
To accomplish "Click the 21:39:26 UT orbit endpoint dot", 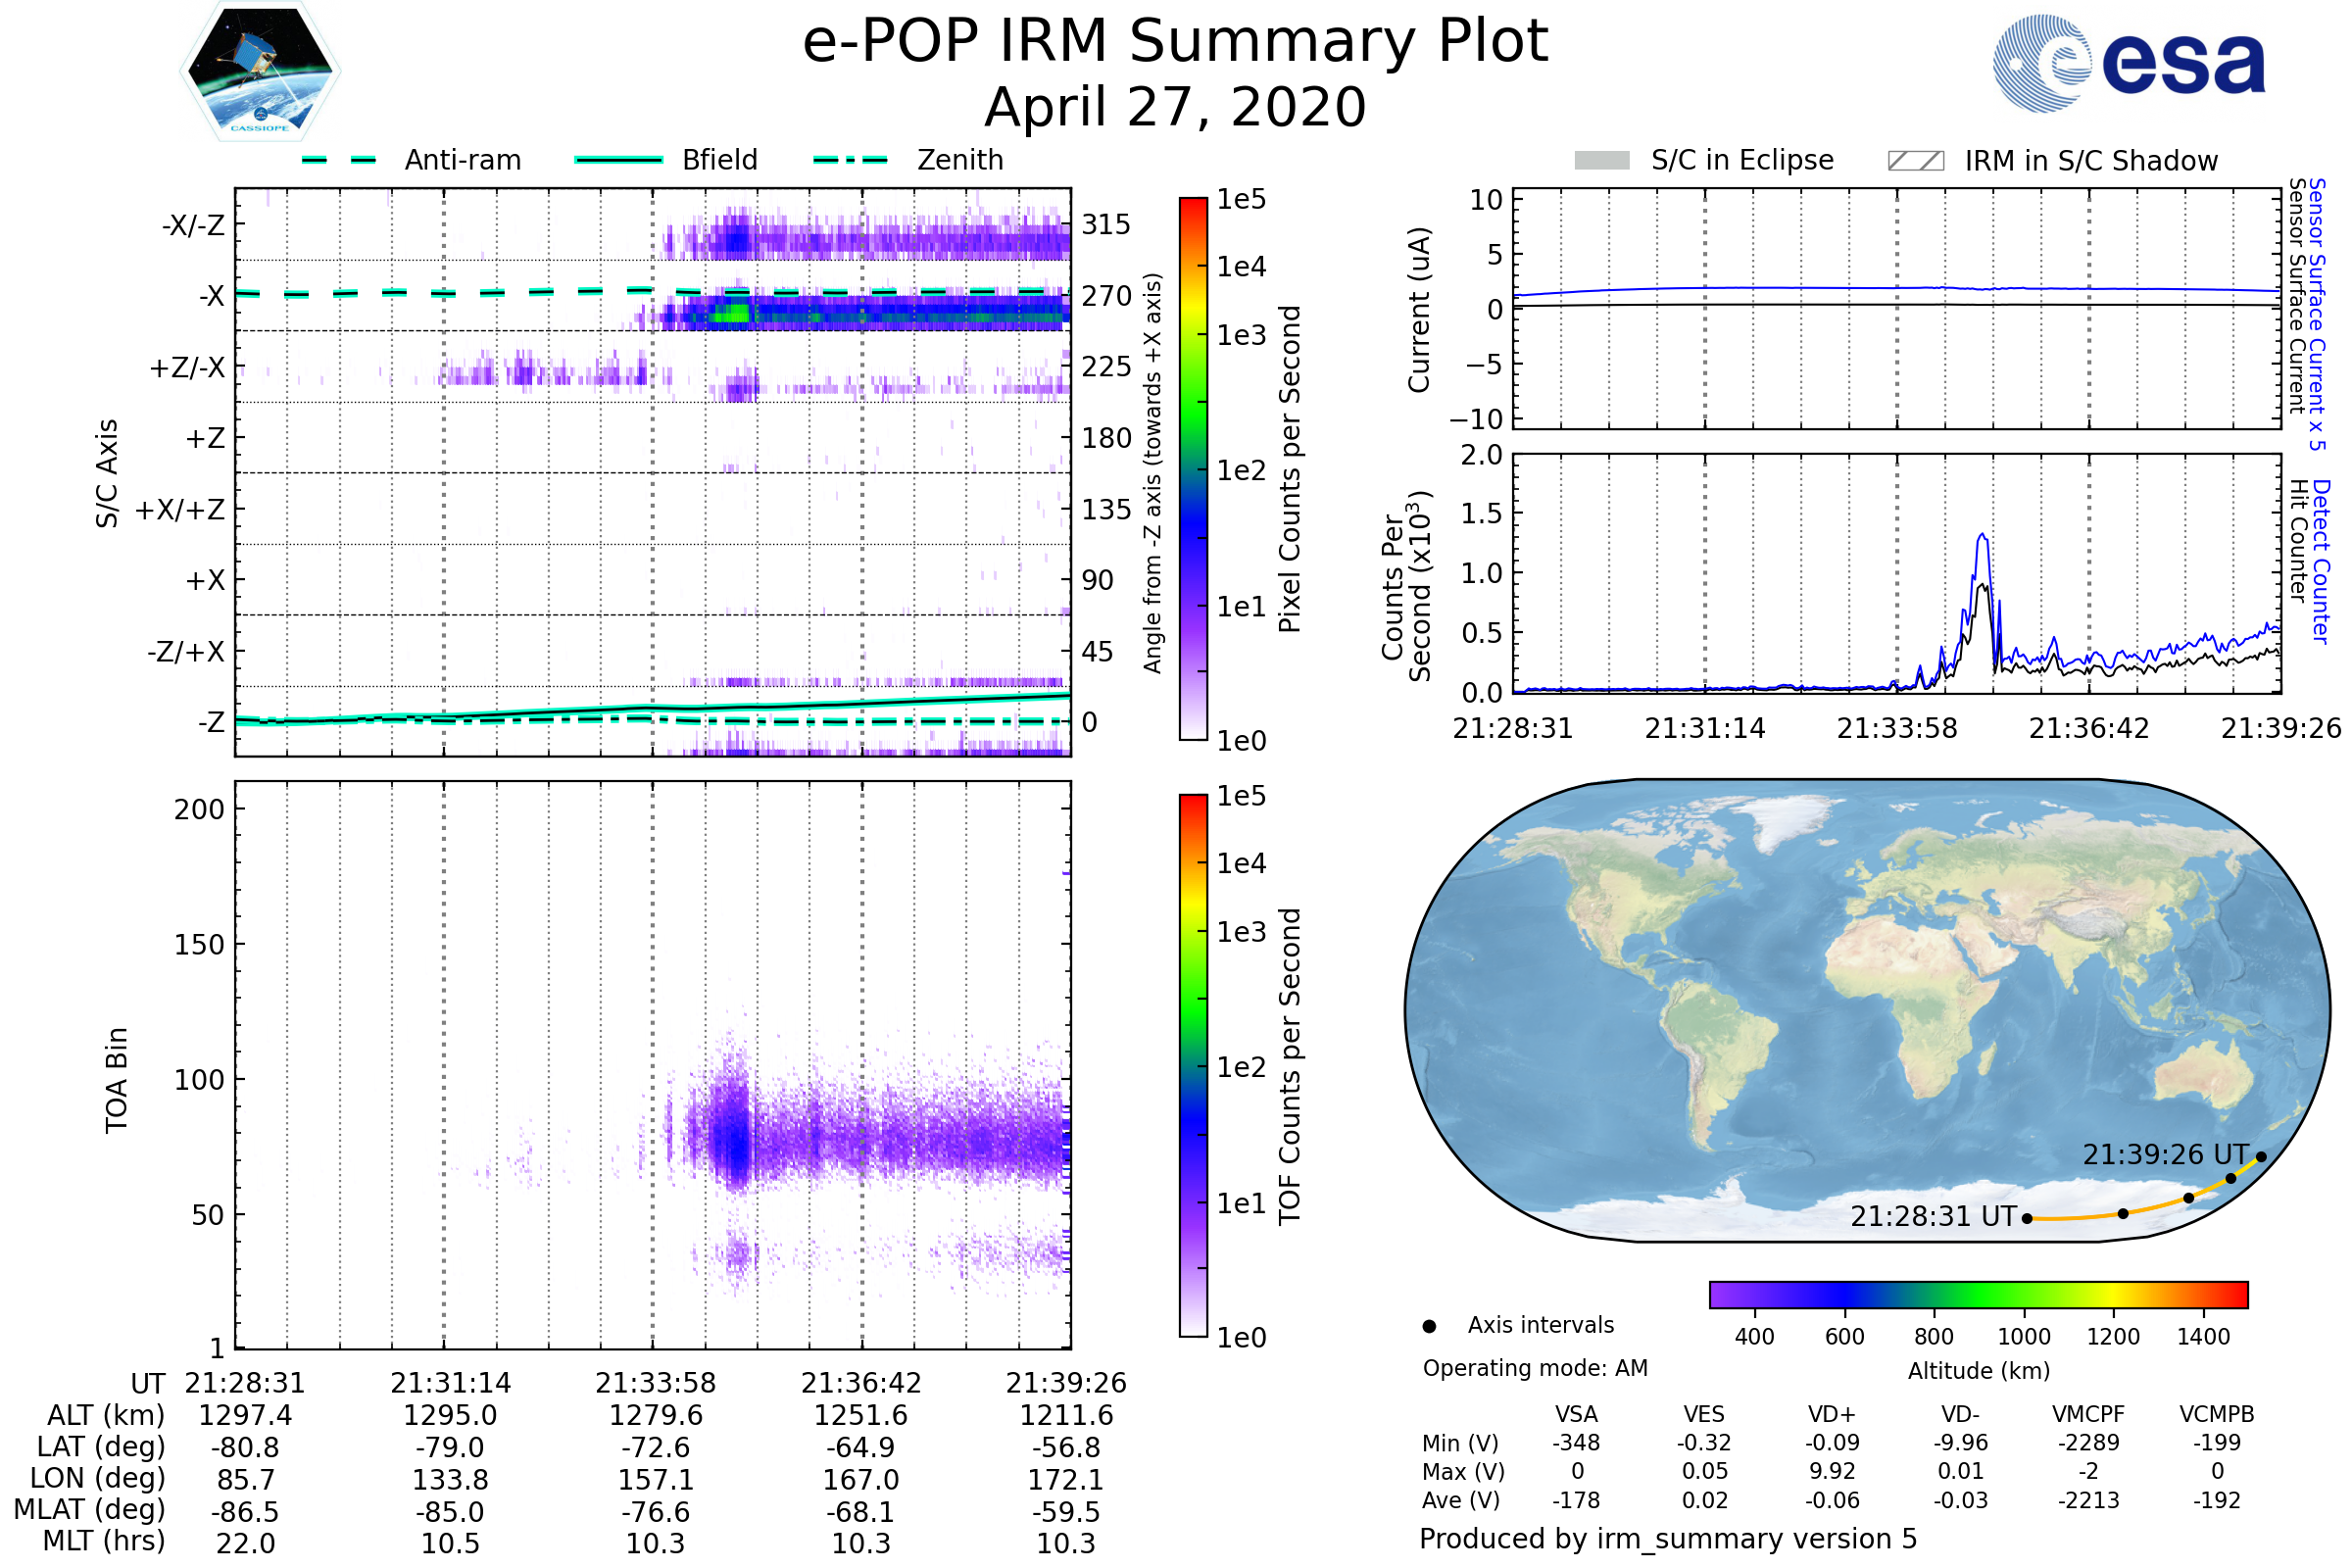I will [x=2261, y=1158].
